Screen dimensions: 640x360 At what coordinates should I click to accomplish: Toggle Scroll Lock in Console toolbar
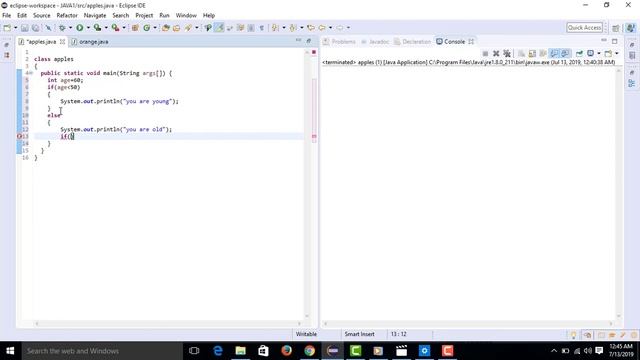click(532, 53)
